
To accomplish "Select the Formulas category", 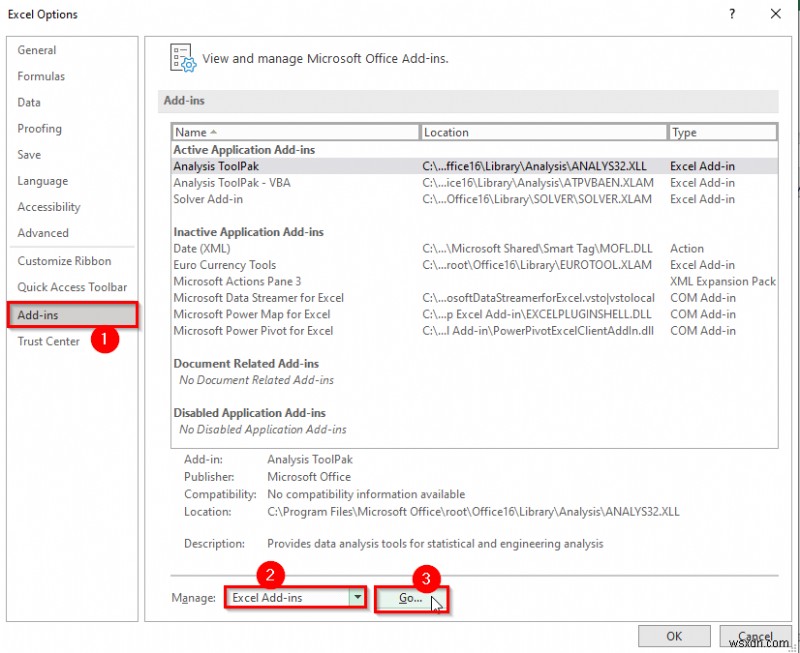I will 41,76.
